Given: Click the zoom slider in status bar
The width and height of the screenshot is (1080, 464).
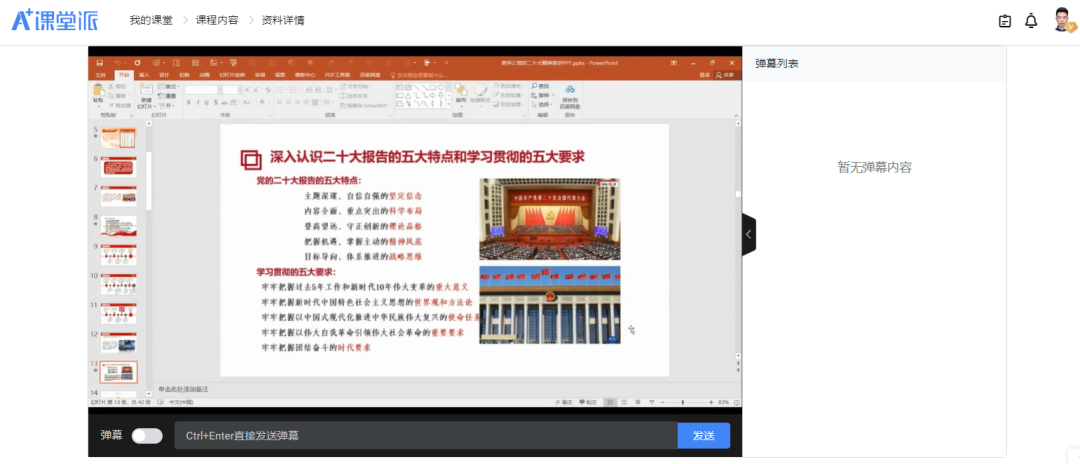Looking at the screenshot, I should click(683, 402).
